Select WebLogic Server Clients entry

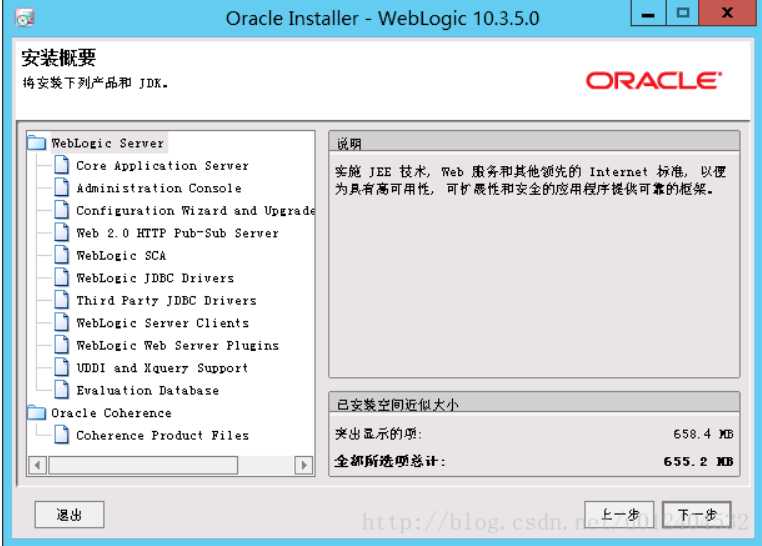pyautogui.click(x=162, y=323)
